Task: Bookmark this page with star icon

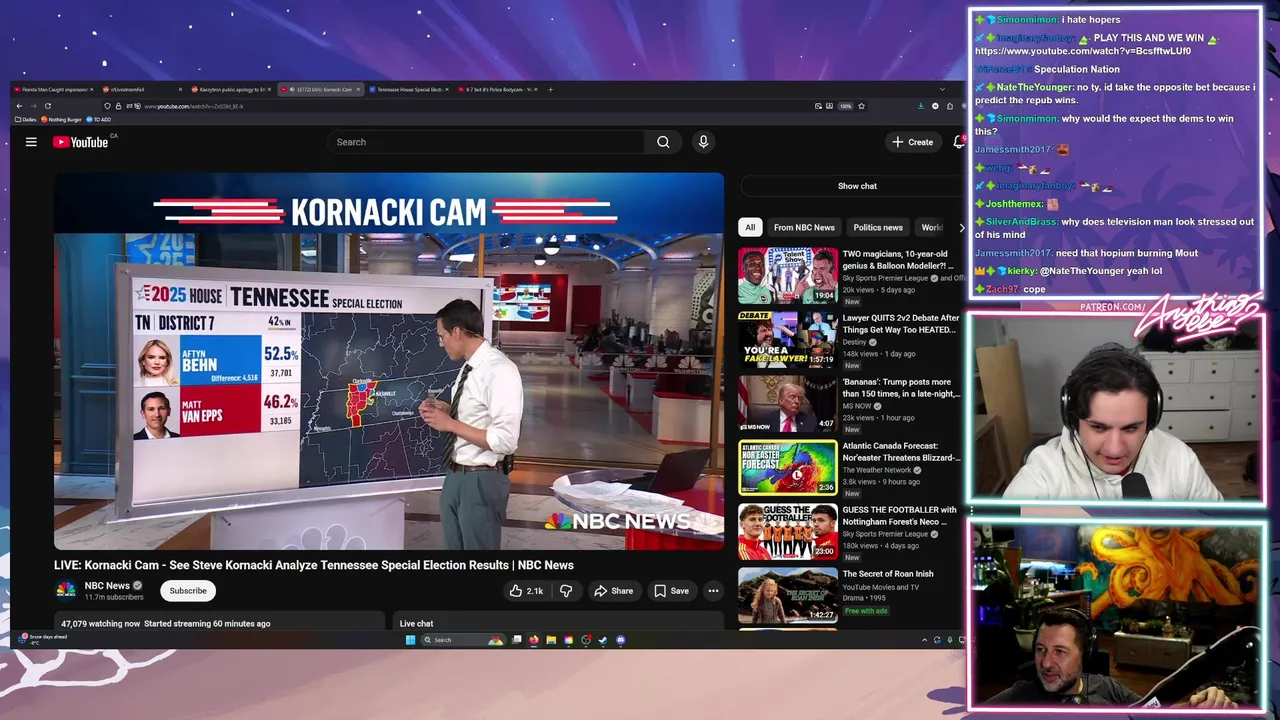Action: point(861,106)
